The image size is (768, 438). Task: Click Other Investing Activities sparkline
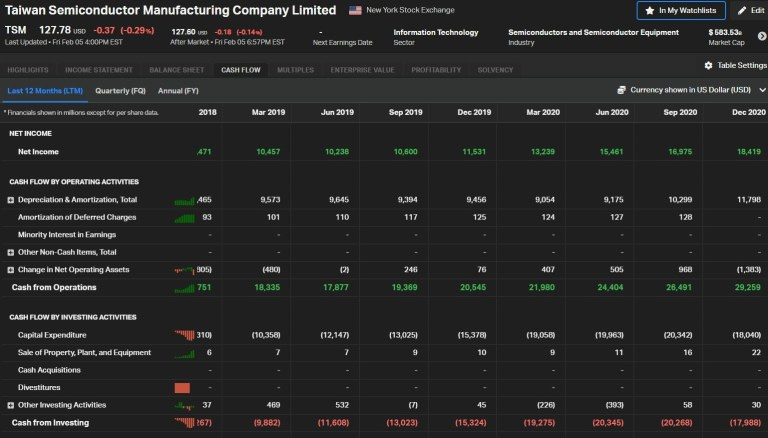tap(184, 406)
